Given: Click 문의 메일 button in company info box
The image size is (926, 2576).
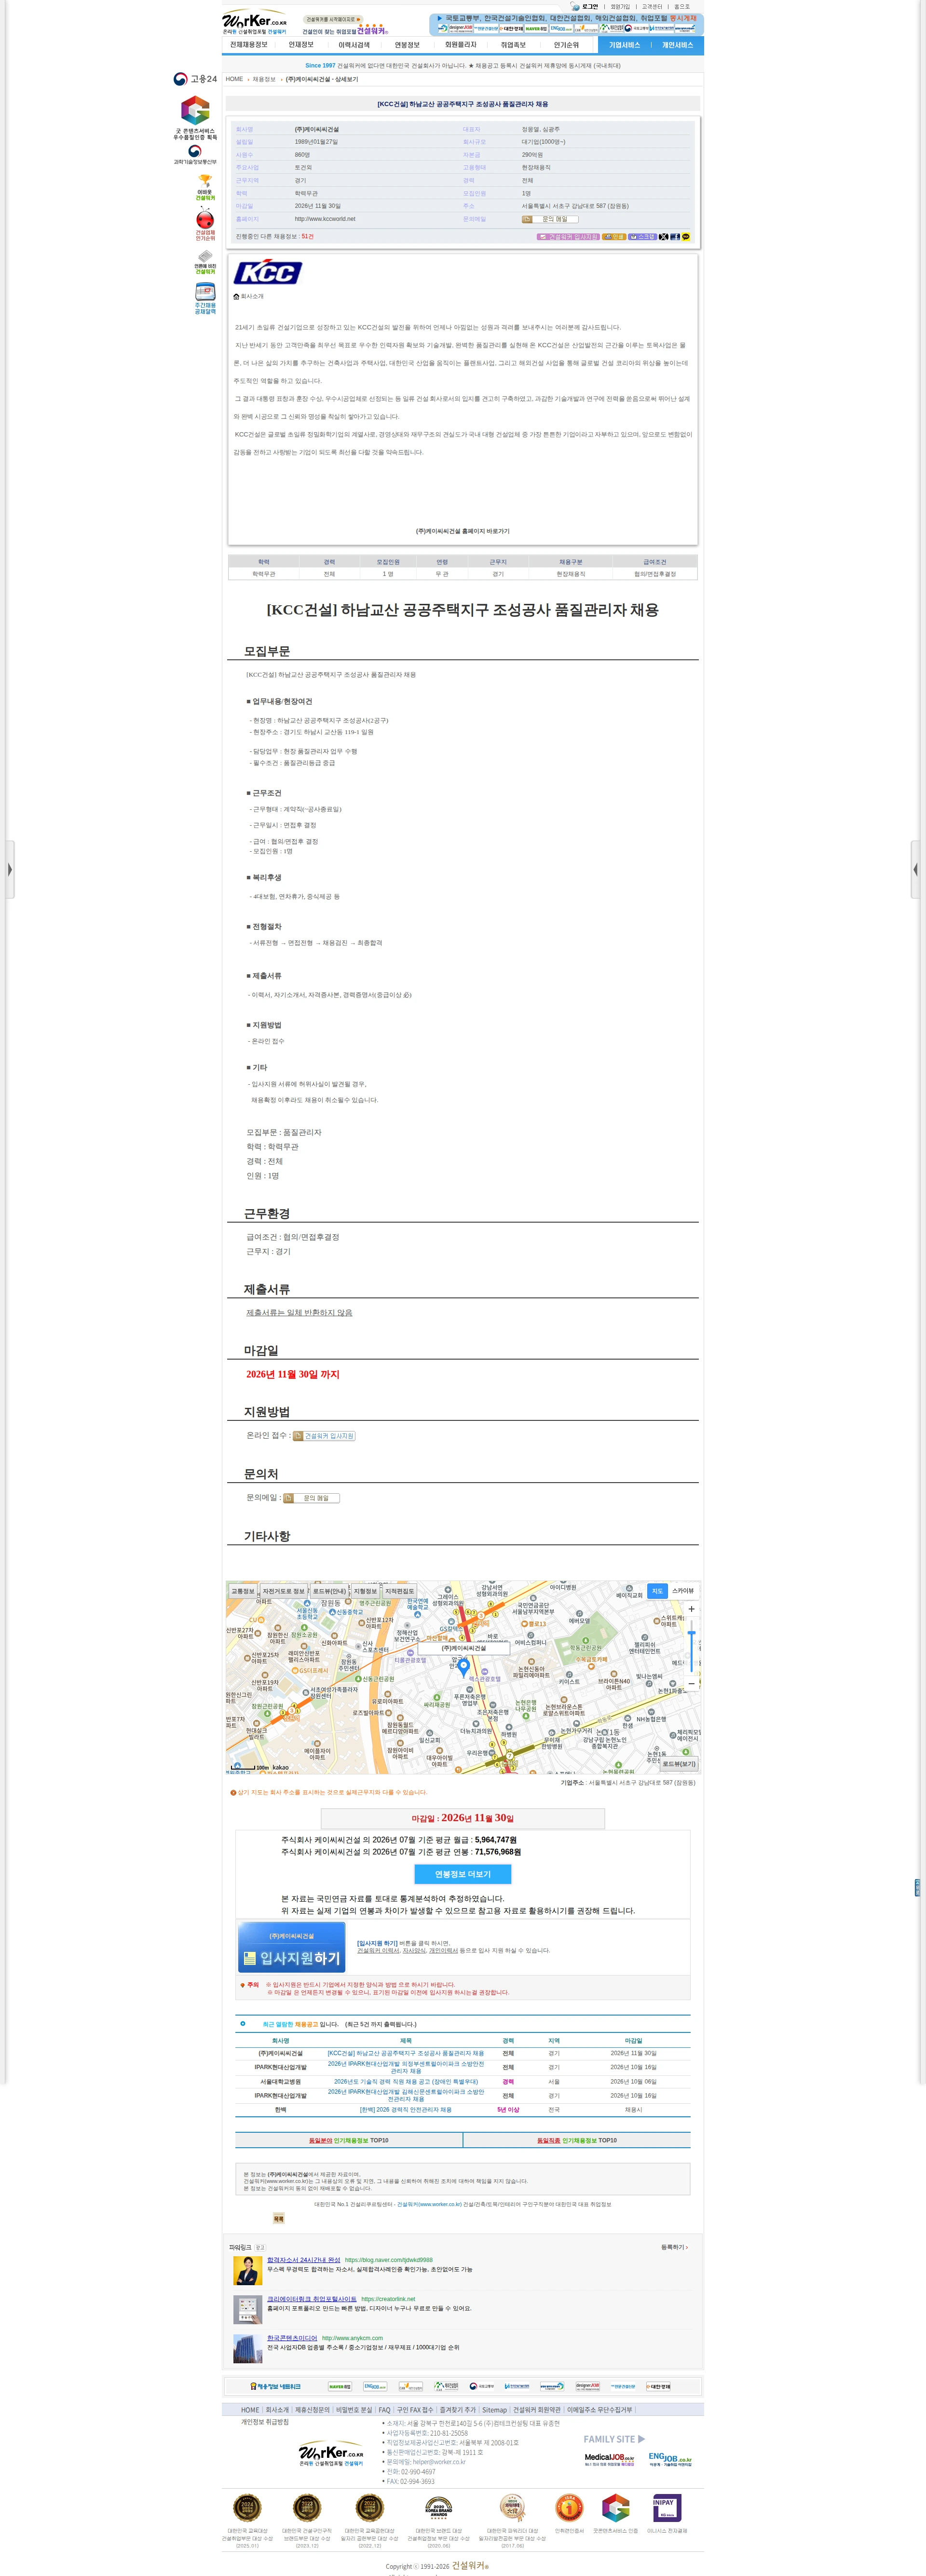Looking at the screenshot, I should pyautogui.click(x=550, y=219).
